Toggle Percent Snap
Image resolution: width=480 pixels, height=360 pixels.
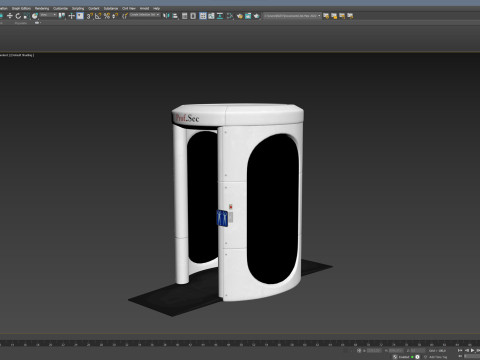pos(107,16)
